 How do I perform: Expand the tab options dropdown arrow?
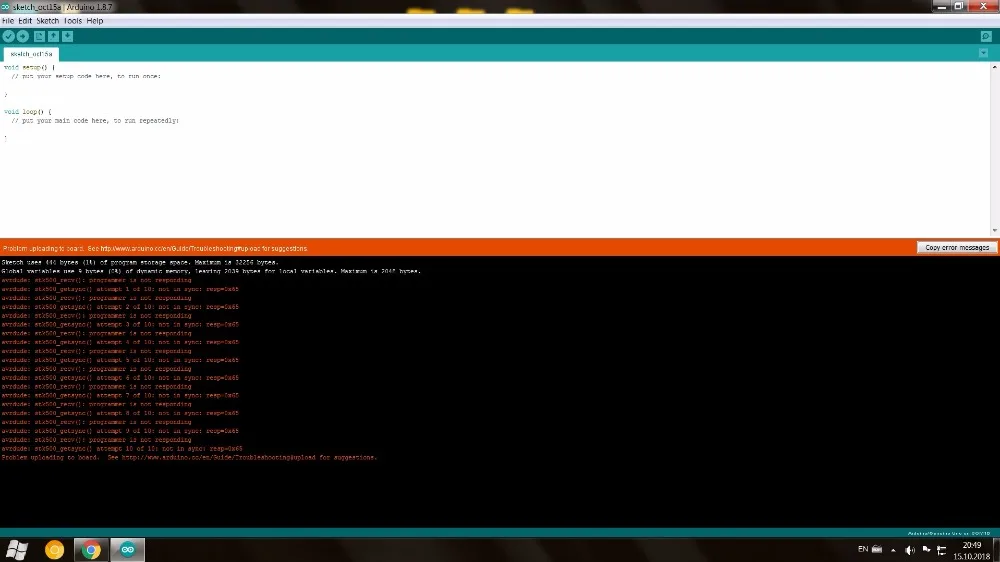click(983, 53)
